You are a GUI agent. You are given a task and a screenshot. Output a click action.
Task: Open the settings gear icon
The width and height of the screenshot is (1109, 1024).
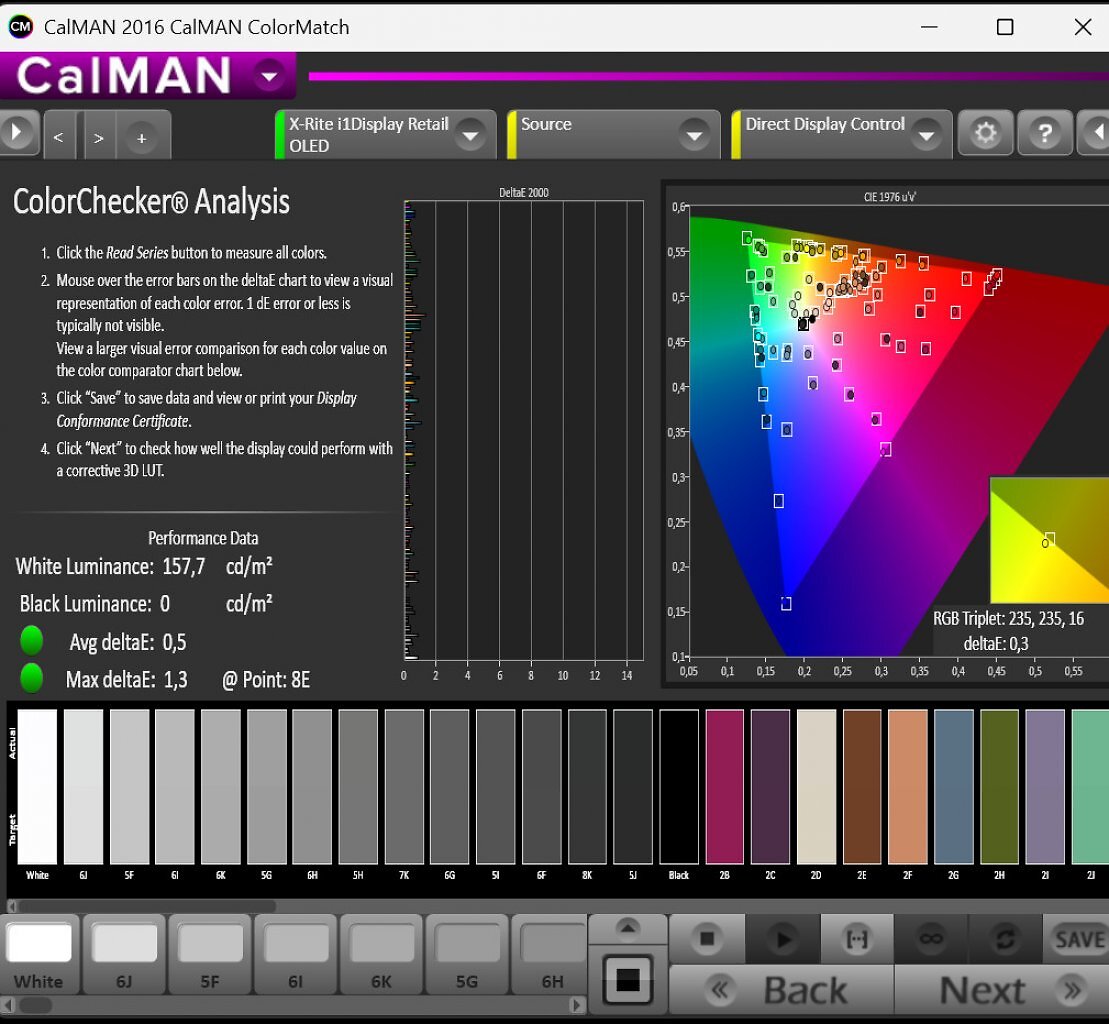click(x=985, y=133)
